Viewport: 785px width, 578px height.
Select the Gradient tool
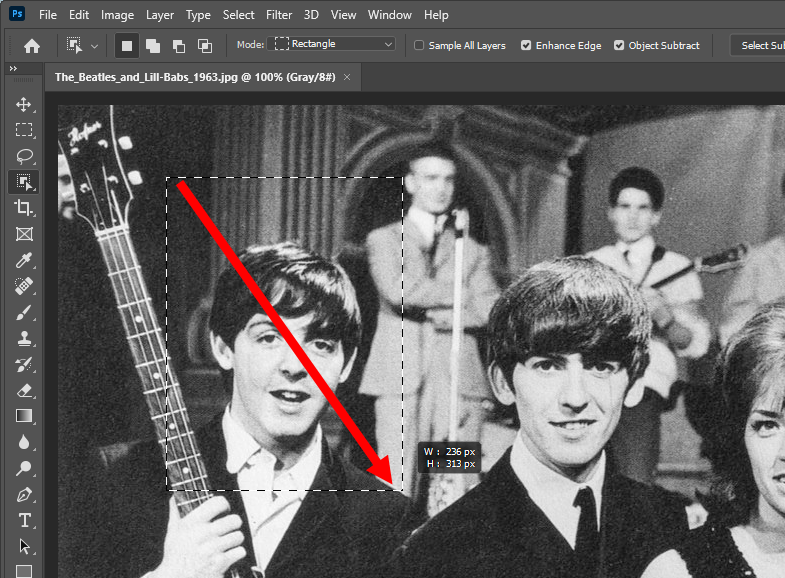pos(24,416)
